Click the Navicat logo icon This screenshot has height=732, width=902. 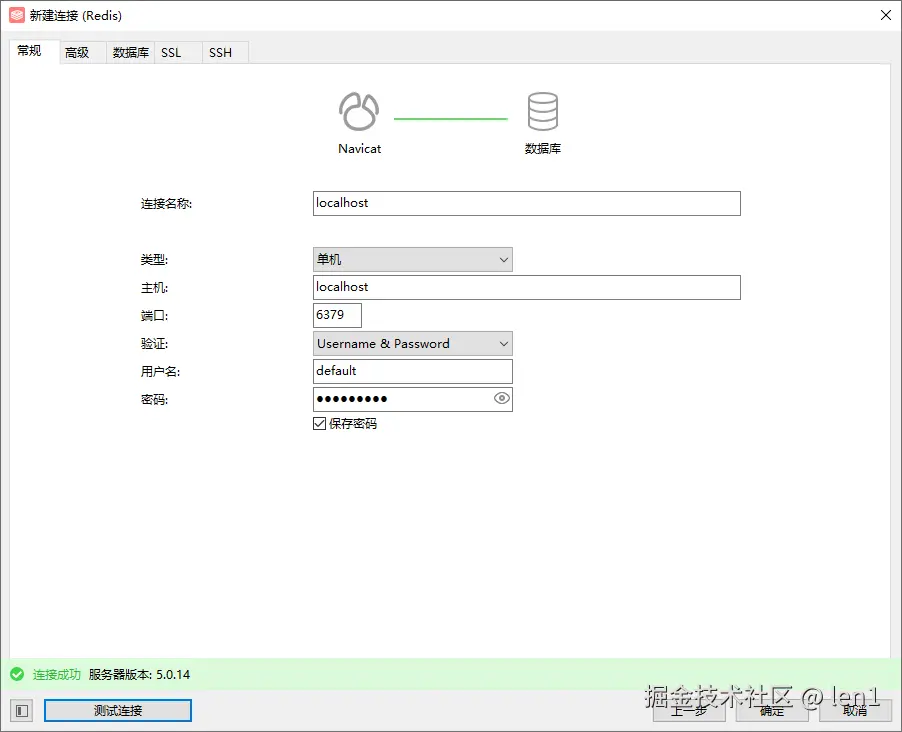click(359, 112)
